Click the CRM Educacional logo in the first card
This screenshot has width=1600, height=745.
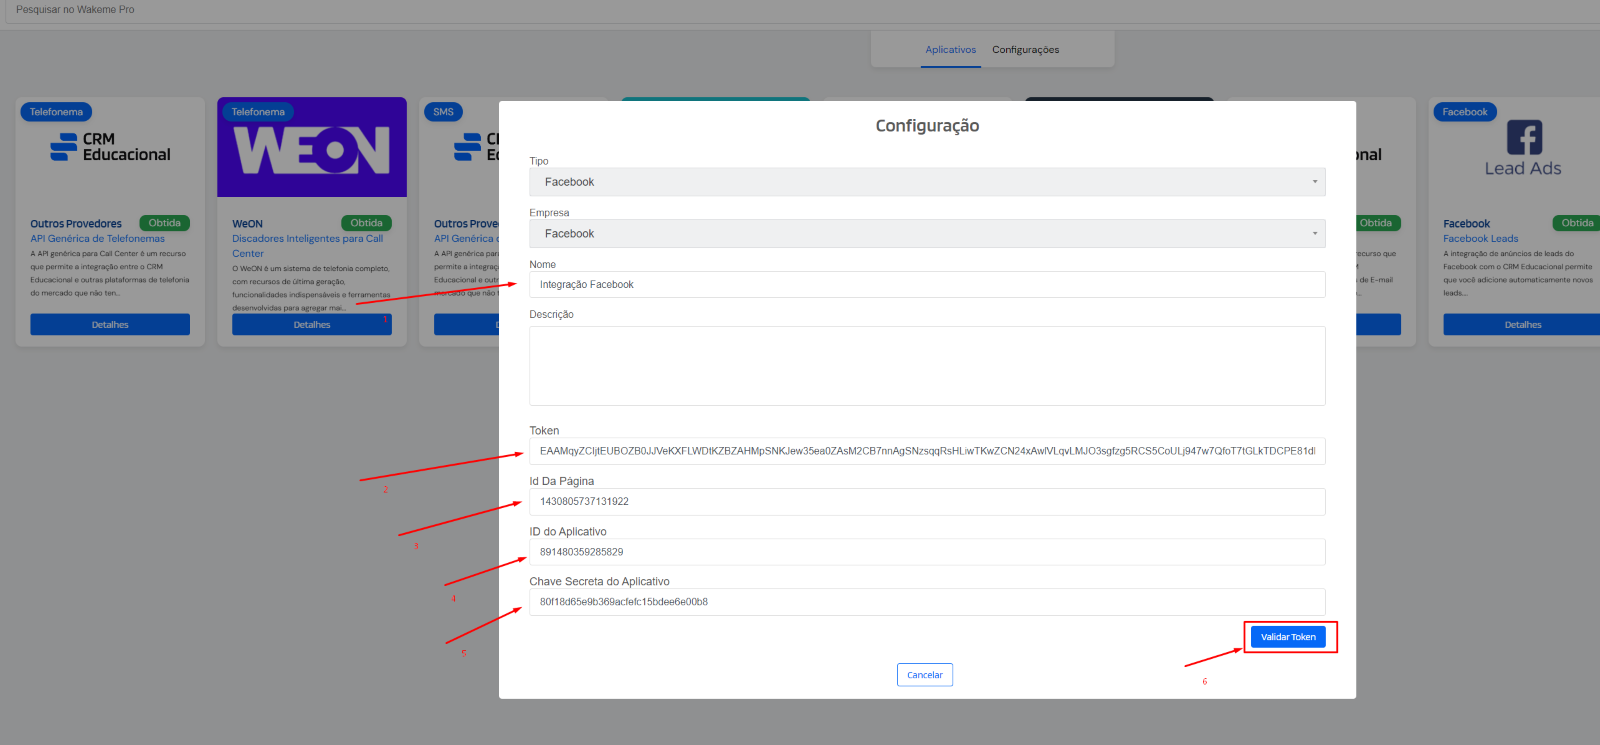pyautogui.click(x=110, y=147)
